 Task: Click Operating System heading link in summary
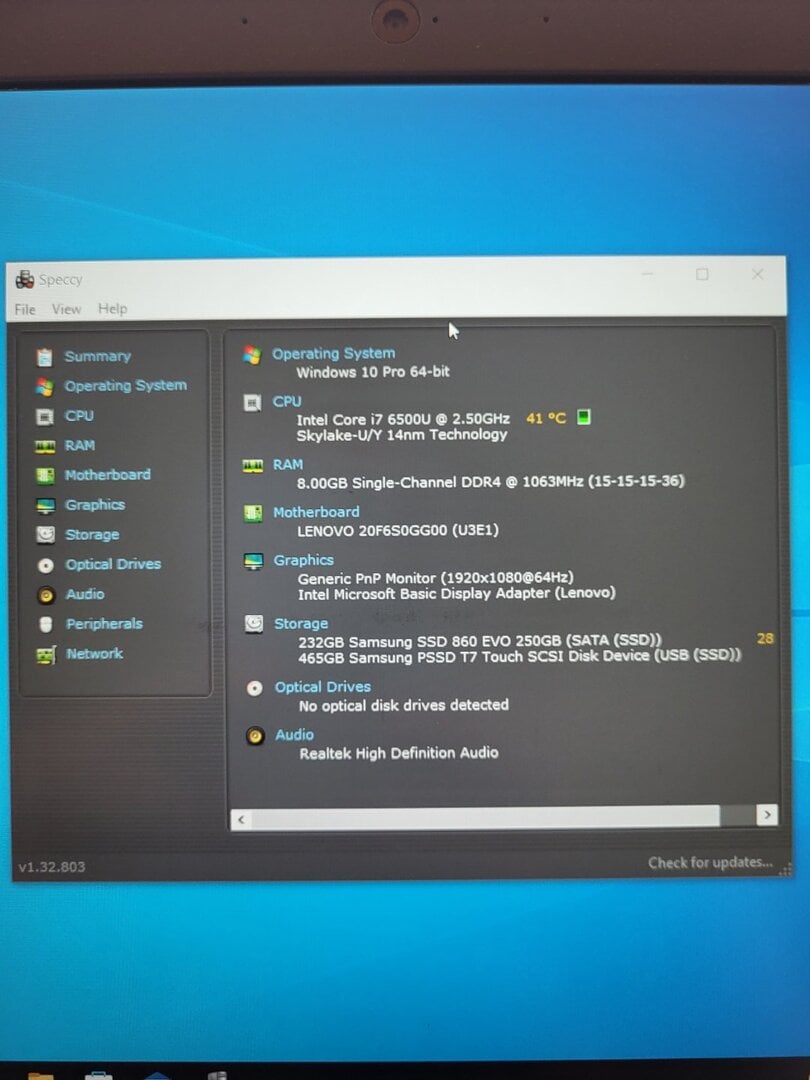(x=333, y=353)
